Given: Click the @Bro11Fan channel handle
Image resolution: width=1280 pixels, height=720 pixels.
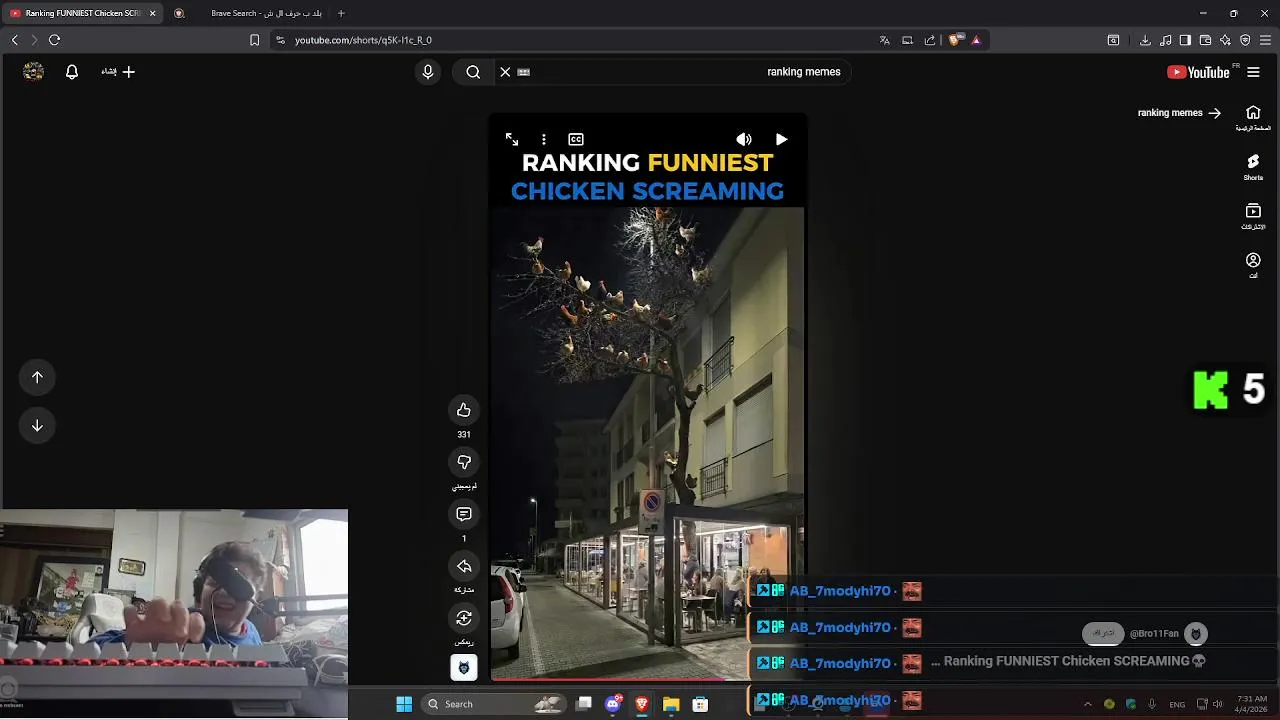Looking at the screenshot, I should coord(1154,634).
